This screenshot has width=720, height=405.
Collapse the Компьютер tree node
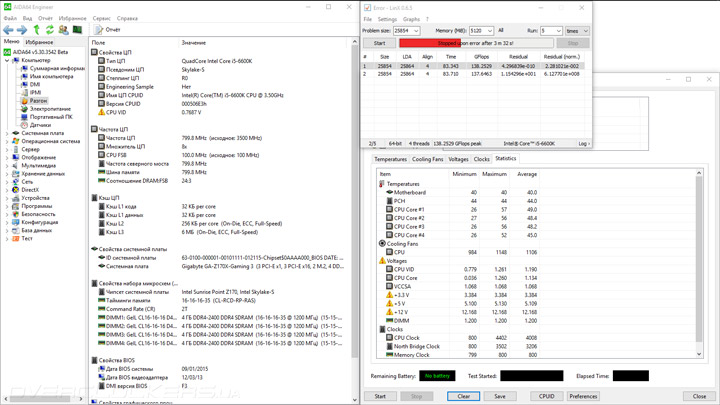tap(7, 60)
